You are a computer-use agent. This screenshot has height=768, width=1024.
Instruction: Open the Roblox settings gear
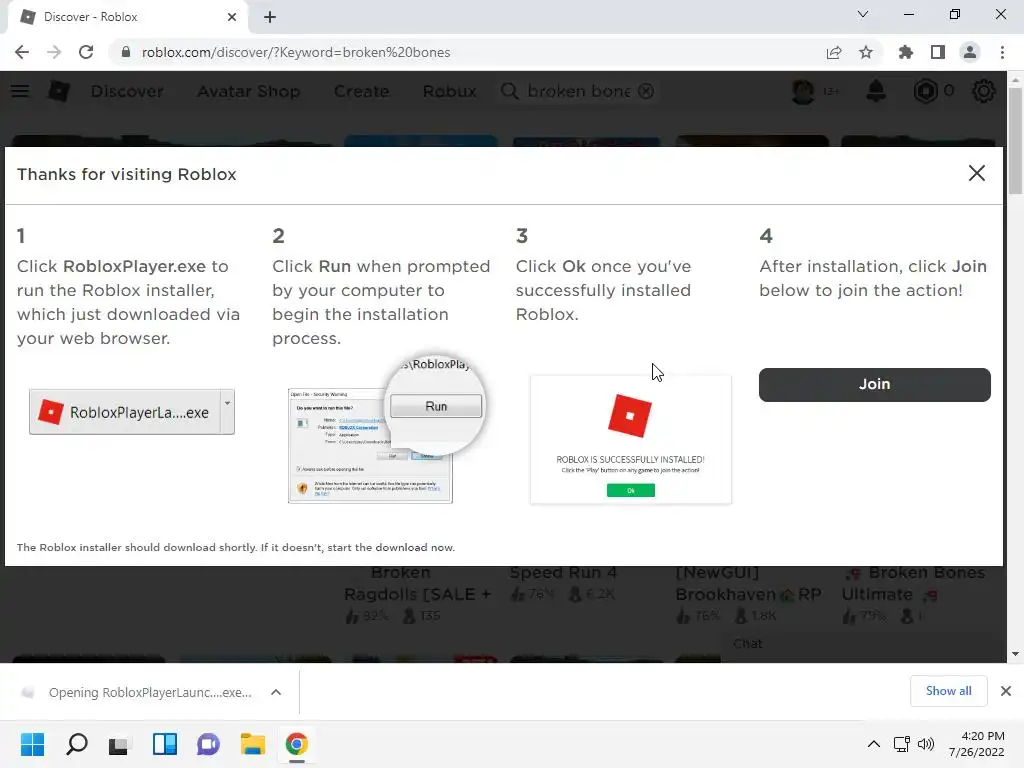pos(983,91)
